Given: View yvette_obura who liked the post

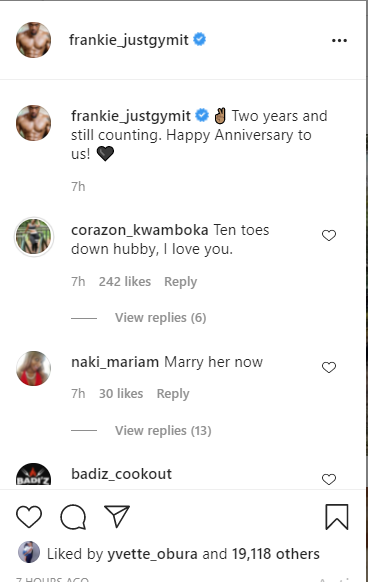Looking at the screenshot, I should (152, 554).
